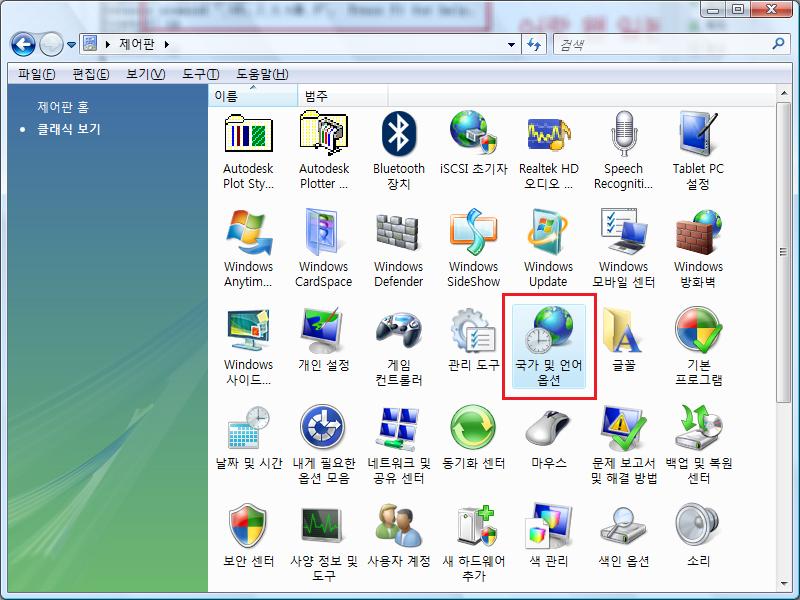Open the 보기(V) menu

[x=145, y=74]
